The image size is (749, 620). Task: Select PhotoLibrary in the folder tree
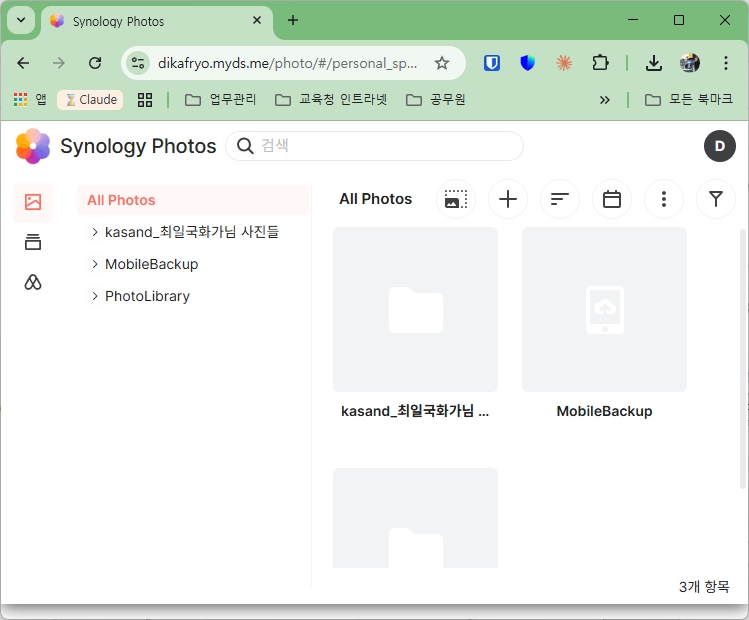click(147, 296)
